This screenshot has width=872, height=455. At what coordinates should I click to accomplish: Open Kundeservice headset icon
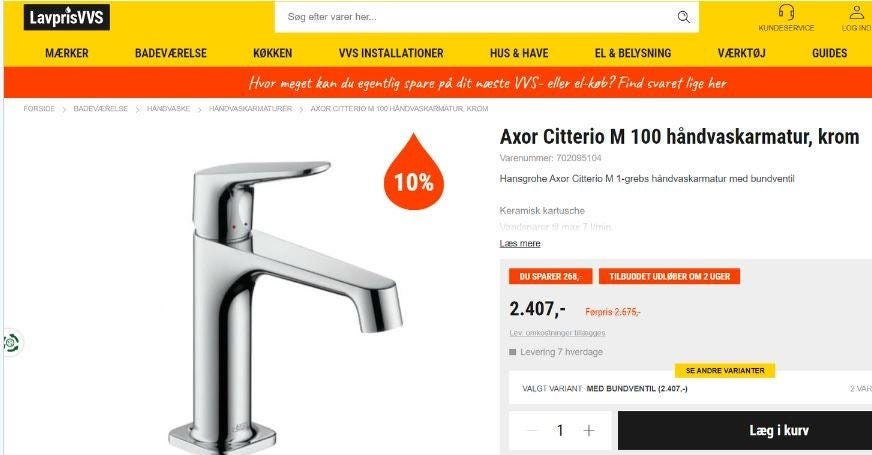tap(786, 12)
